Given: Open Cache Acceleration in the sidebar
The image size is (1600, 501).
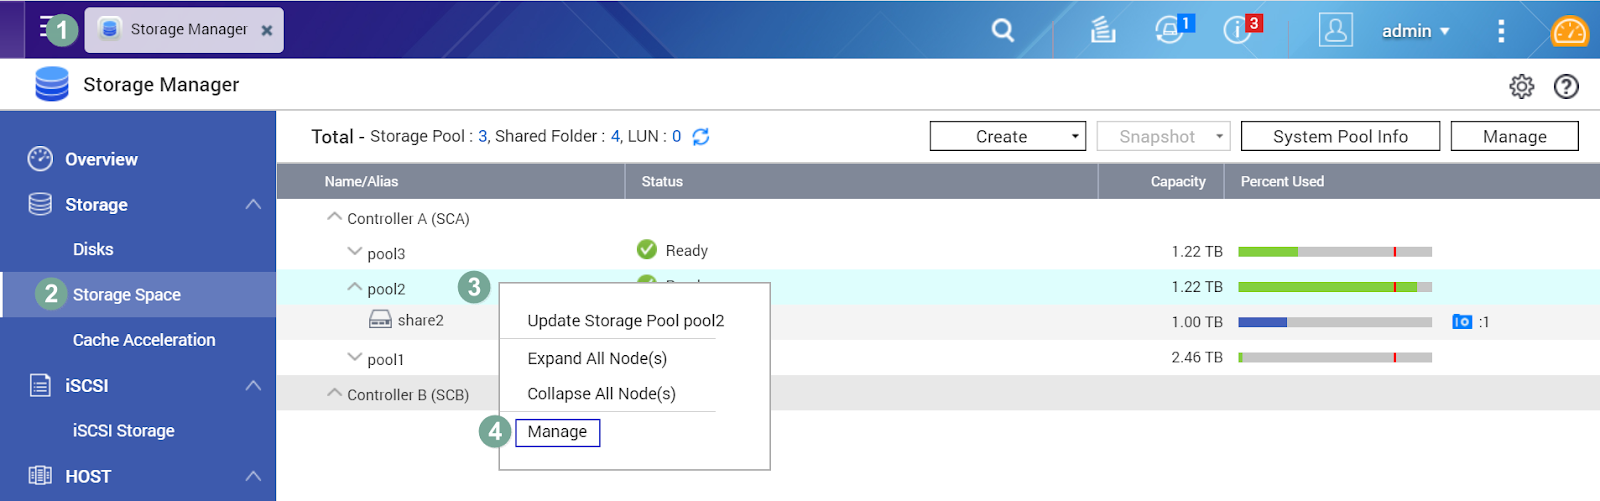Looking at the screenshot, I should (x=143, y=340).
